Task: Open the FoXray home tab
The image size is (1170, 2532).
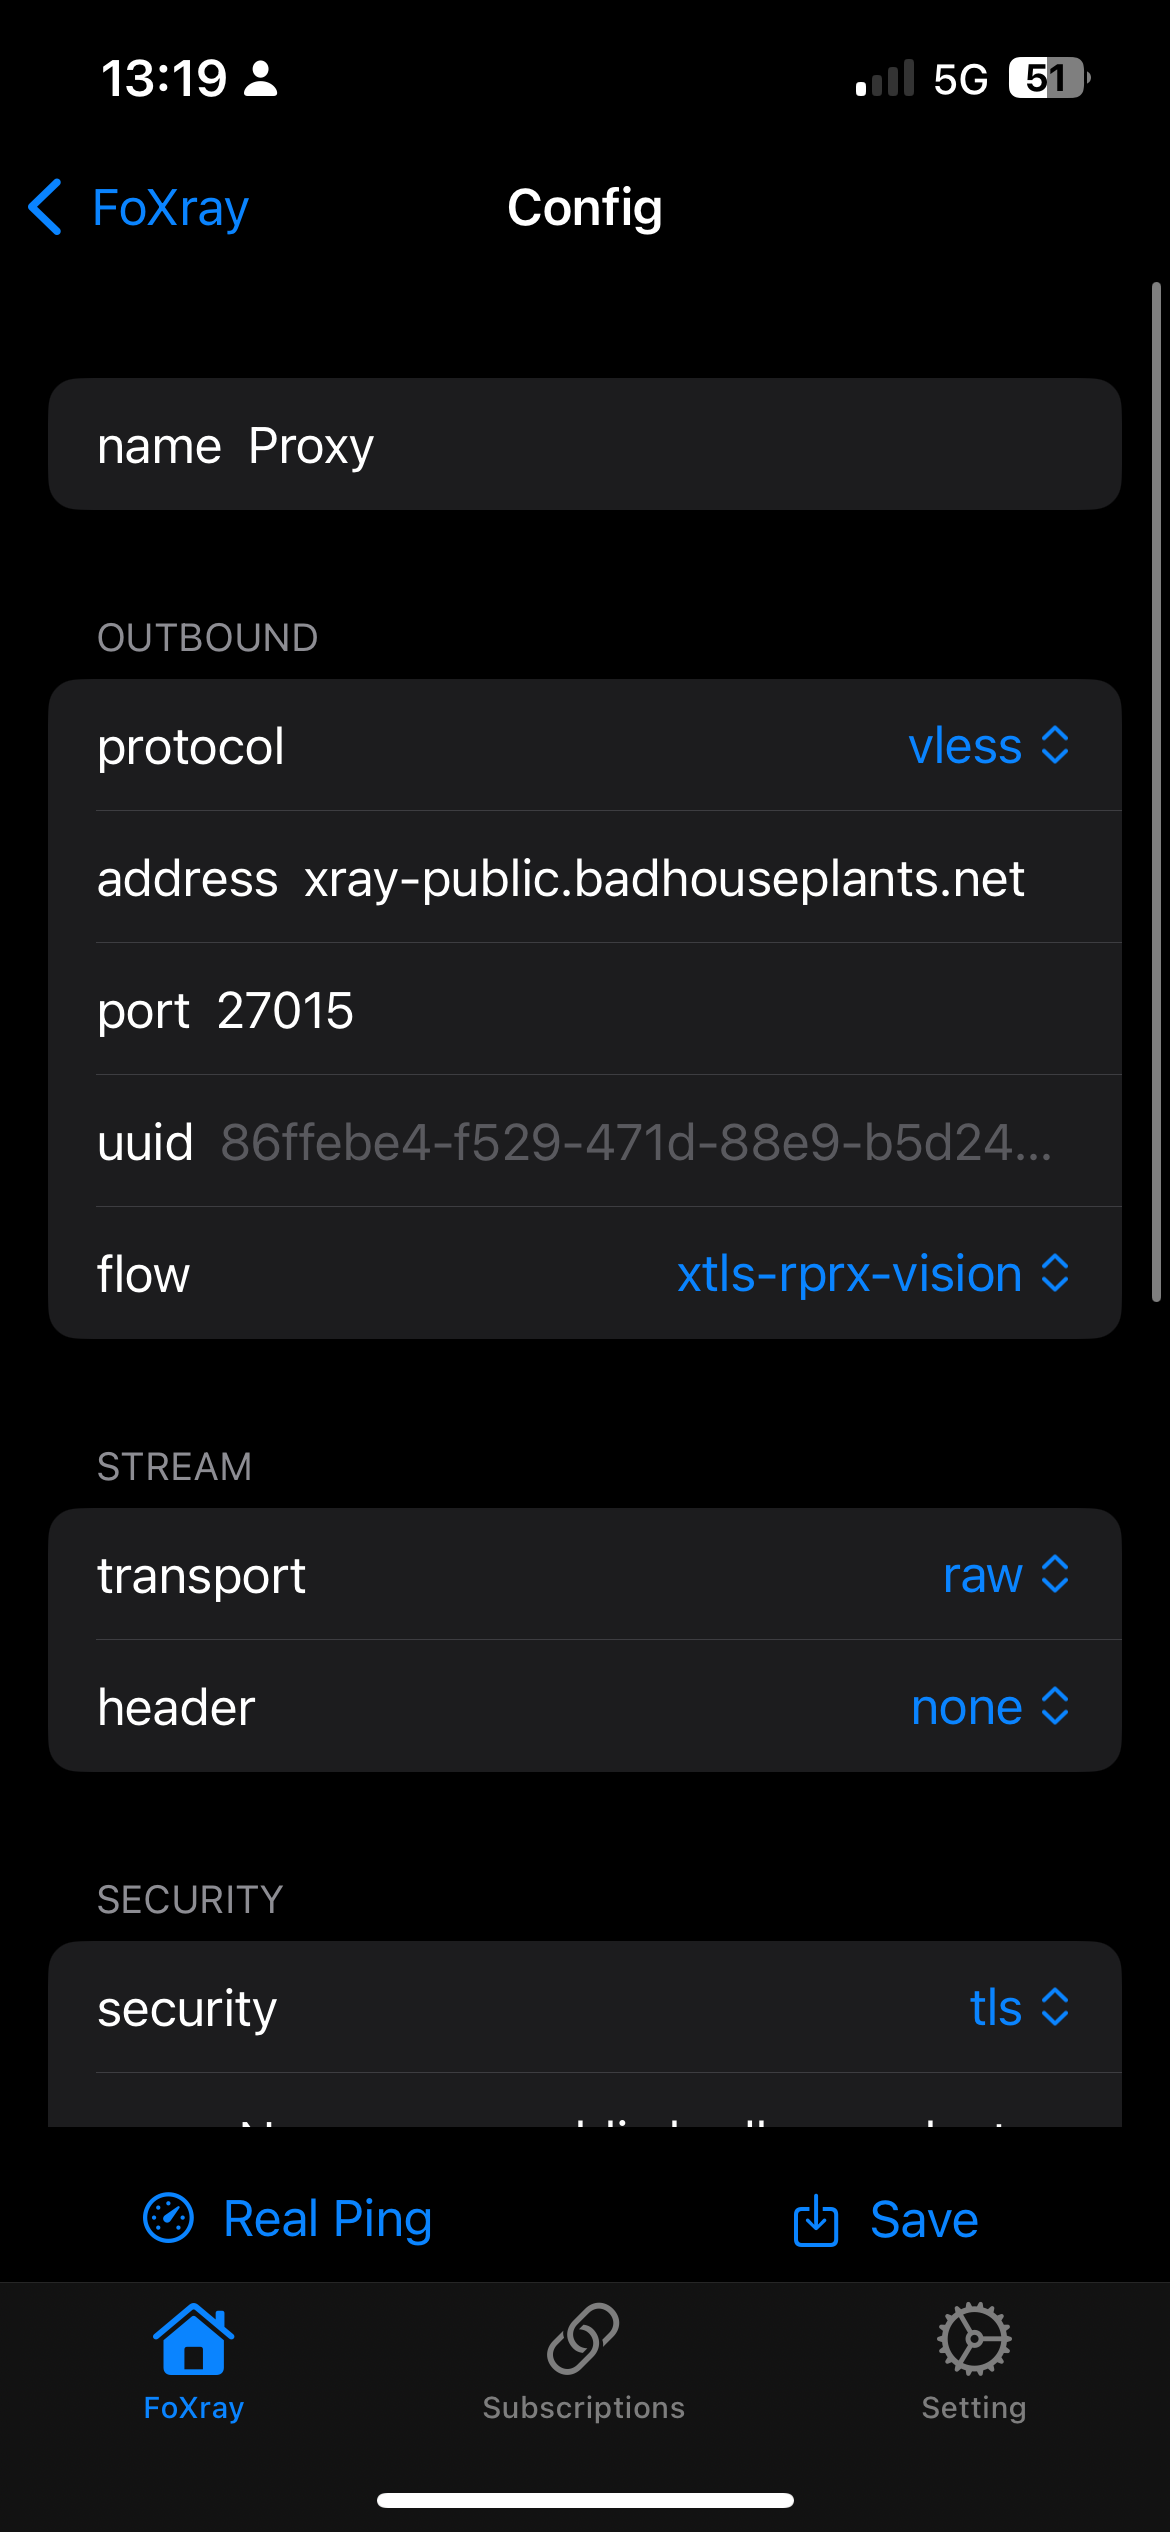Action: coord(194,2362)
